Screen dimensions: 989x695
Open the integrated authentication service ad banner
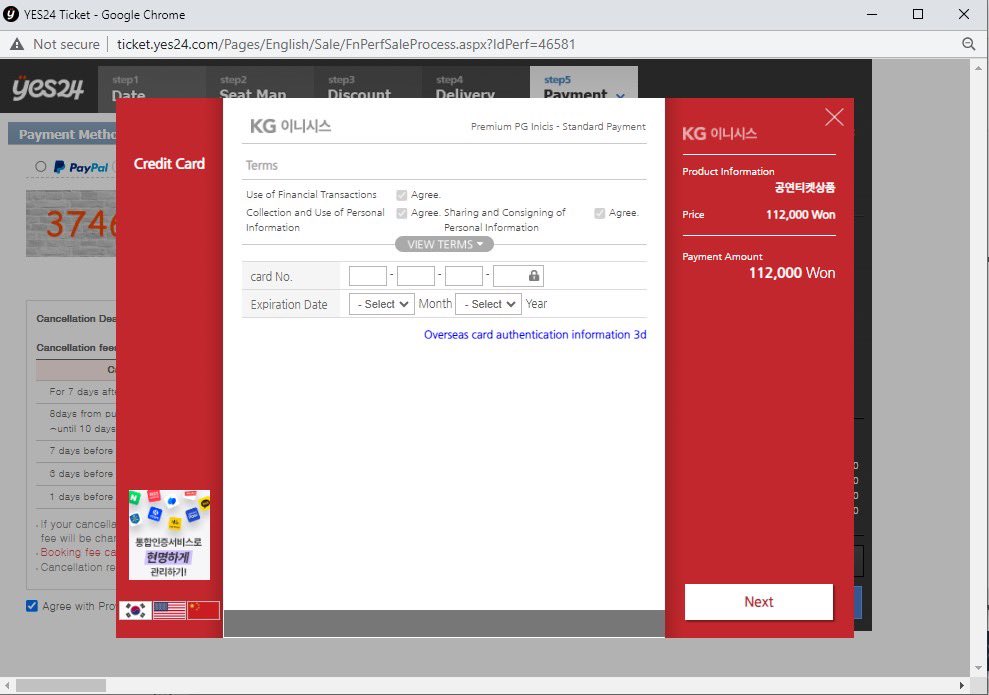pos(169,535)
